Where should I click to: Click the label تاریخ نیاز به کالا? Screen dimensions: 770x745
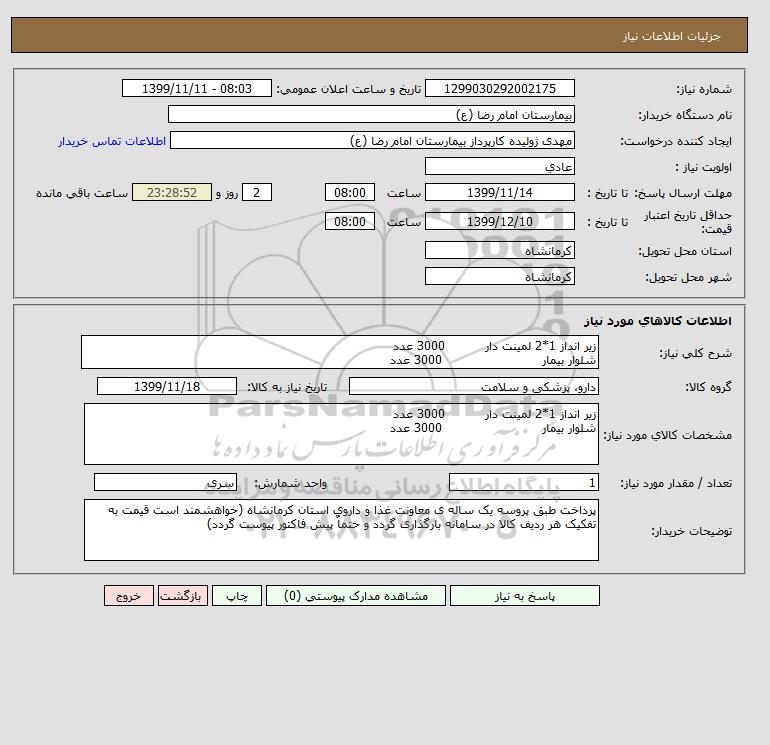tap(287, 387)
